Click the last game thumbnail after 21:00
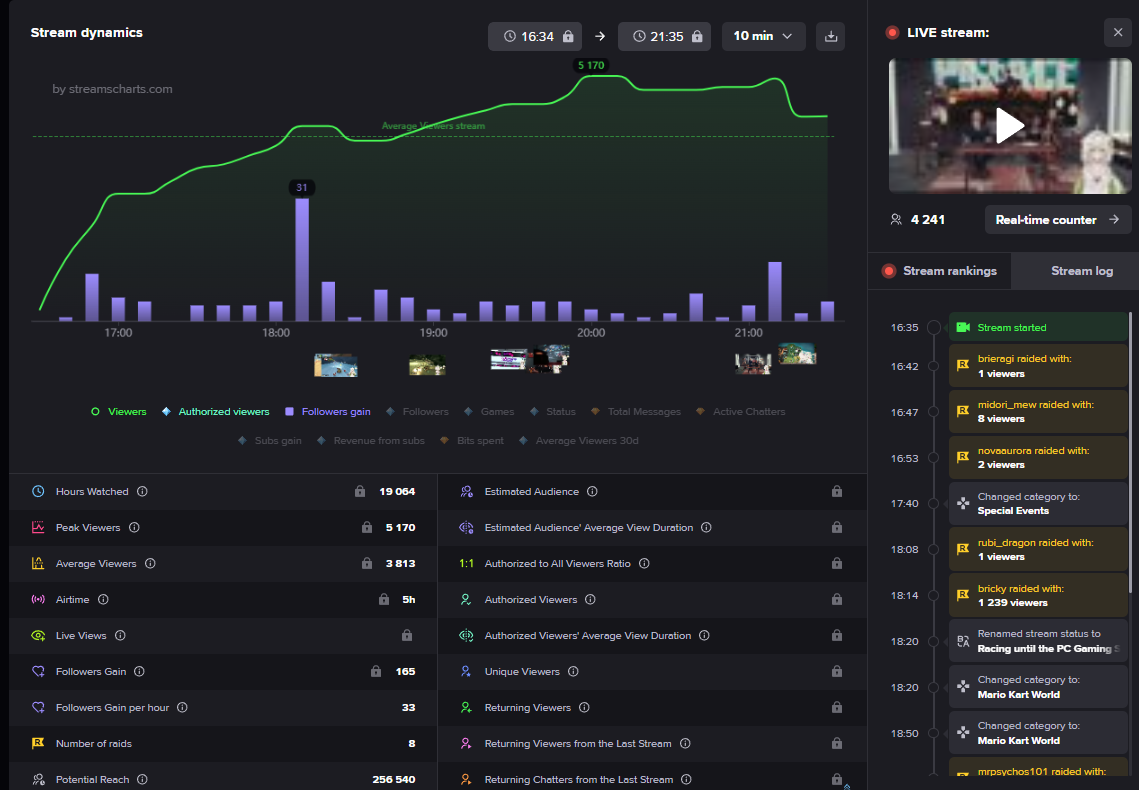Image resolution: width=1139 pixels, height=790 pixels. [x=798, y=354]
